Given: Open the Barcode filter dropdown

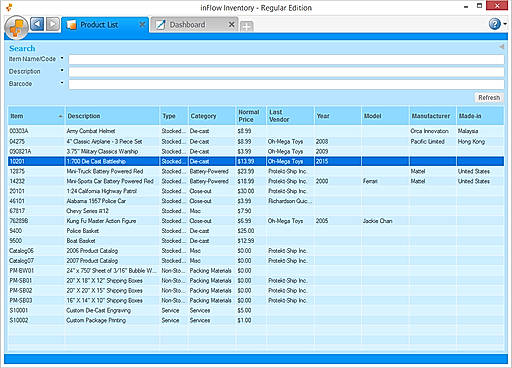Looking at the screenshot, I should coord(62,83).
